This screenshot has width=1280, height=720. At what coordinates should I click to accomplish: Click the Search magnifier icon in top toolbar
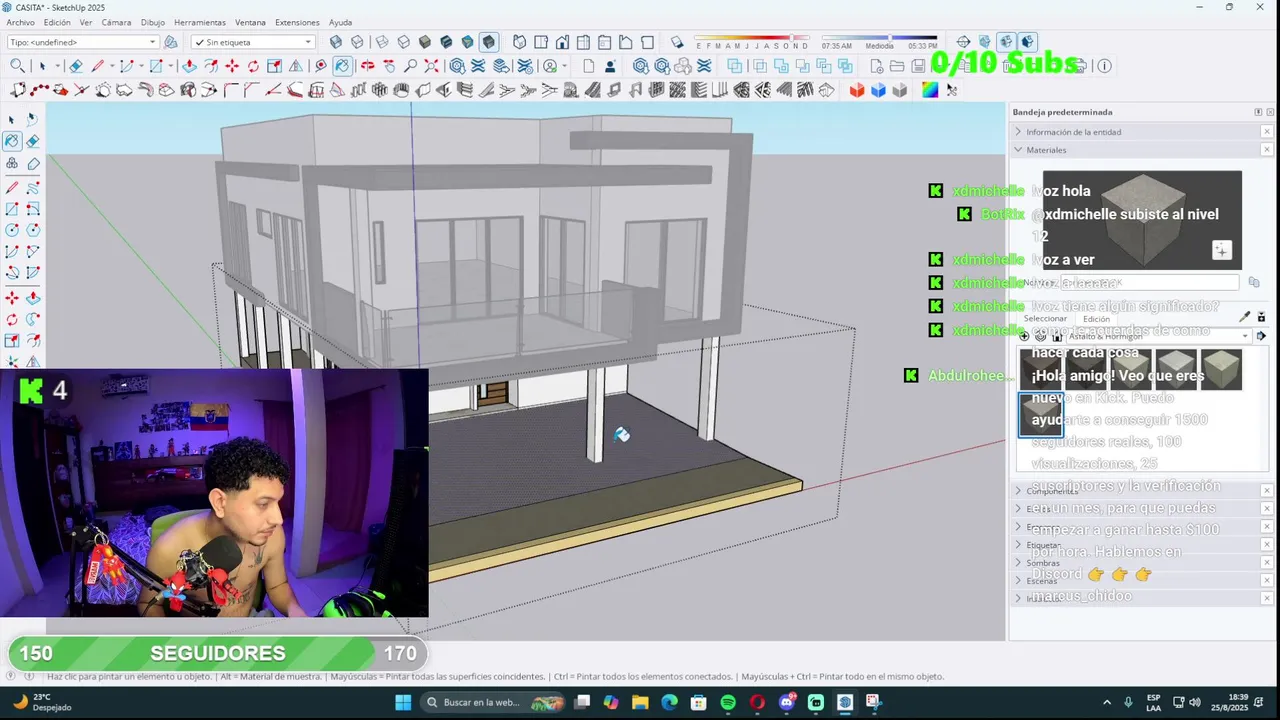point(18,66)
